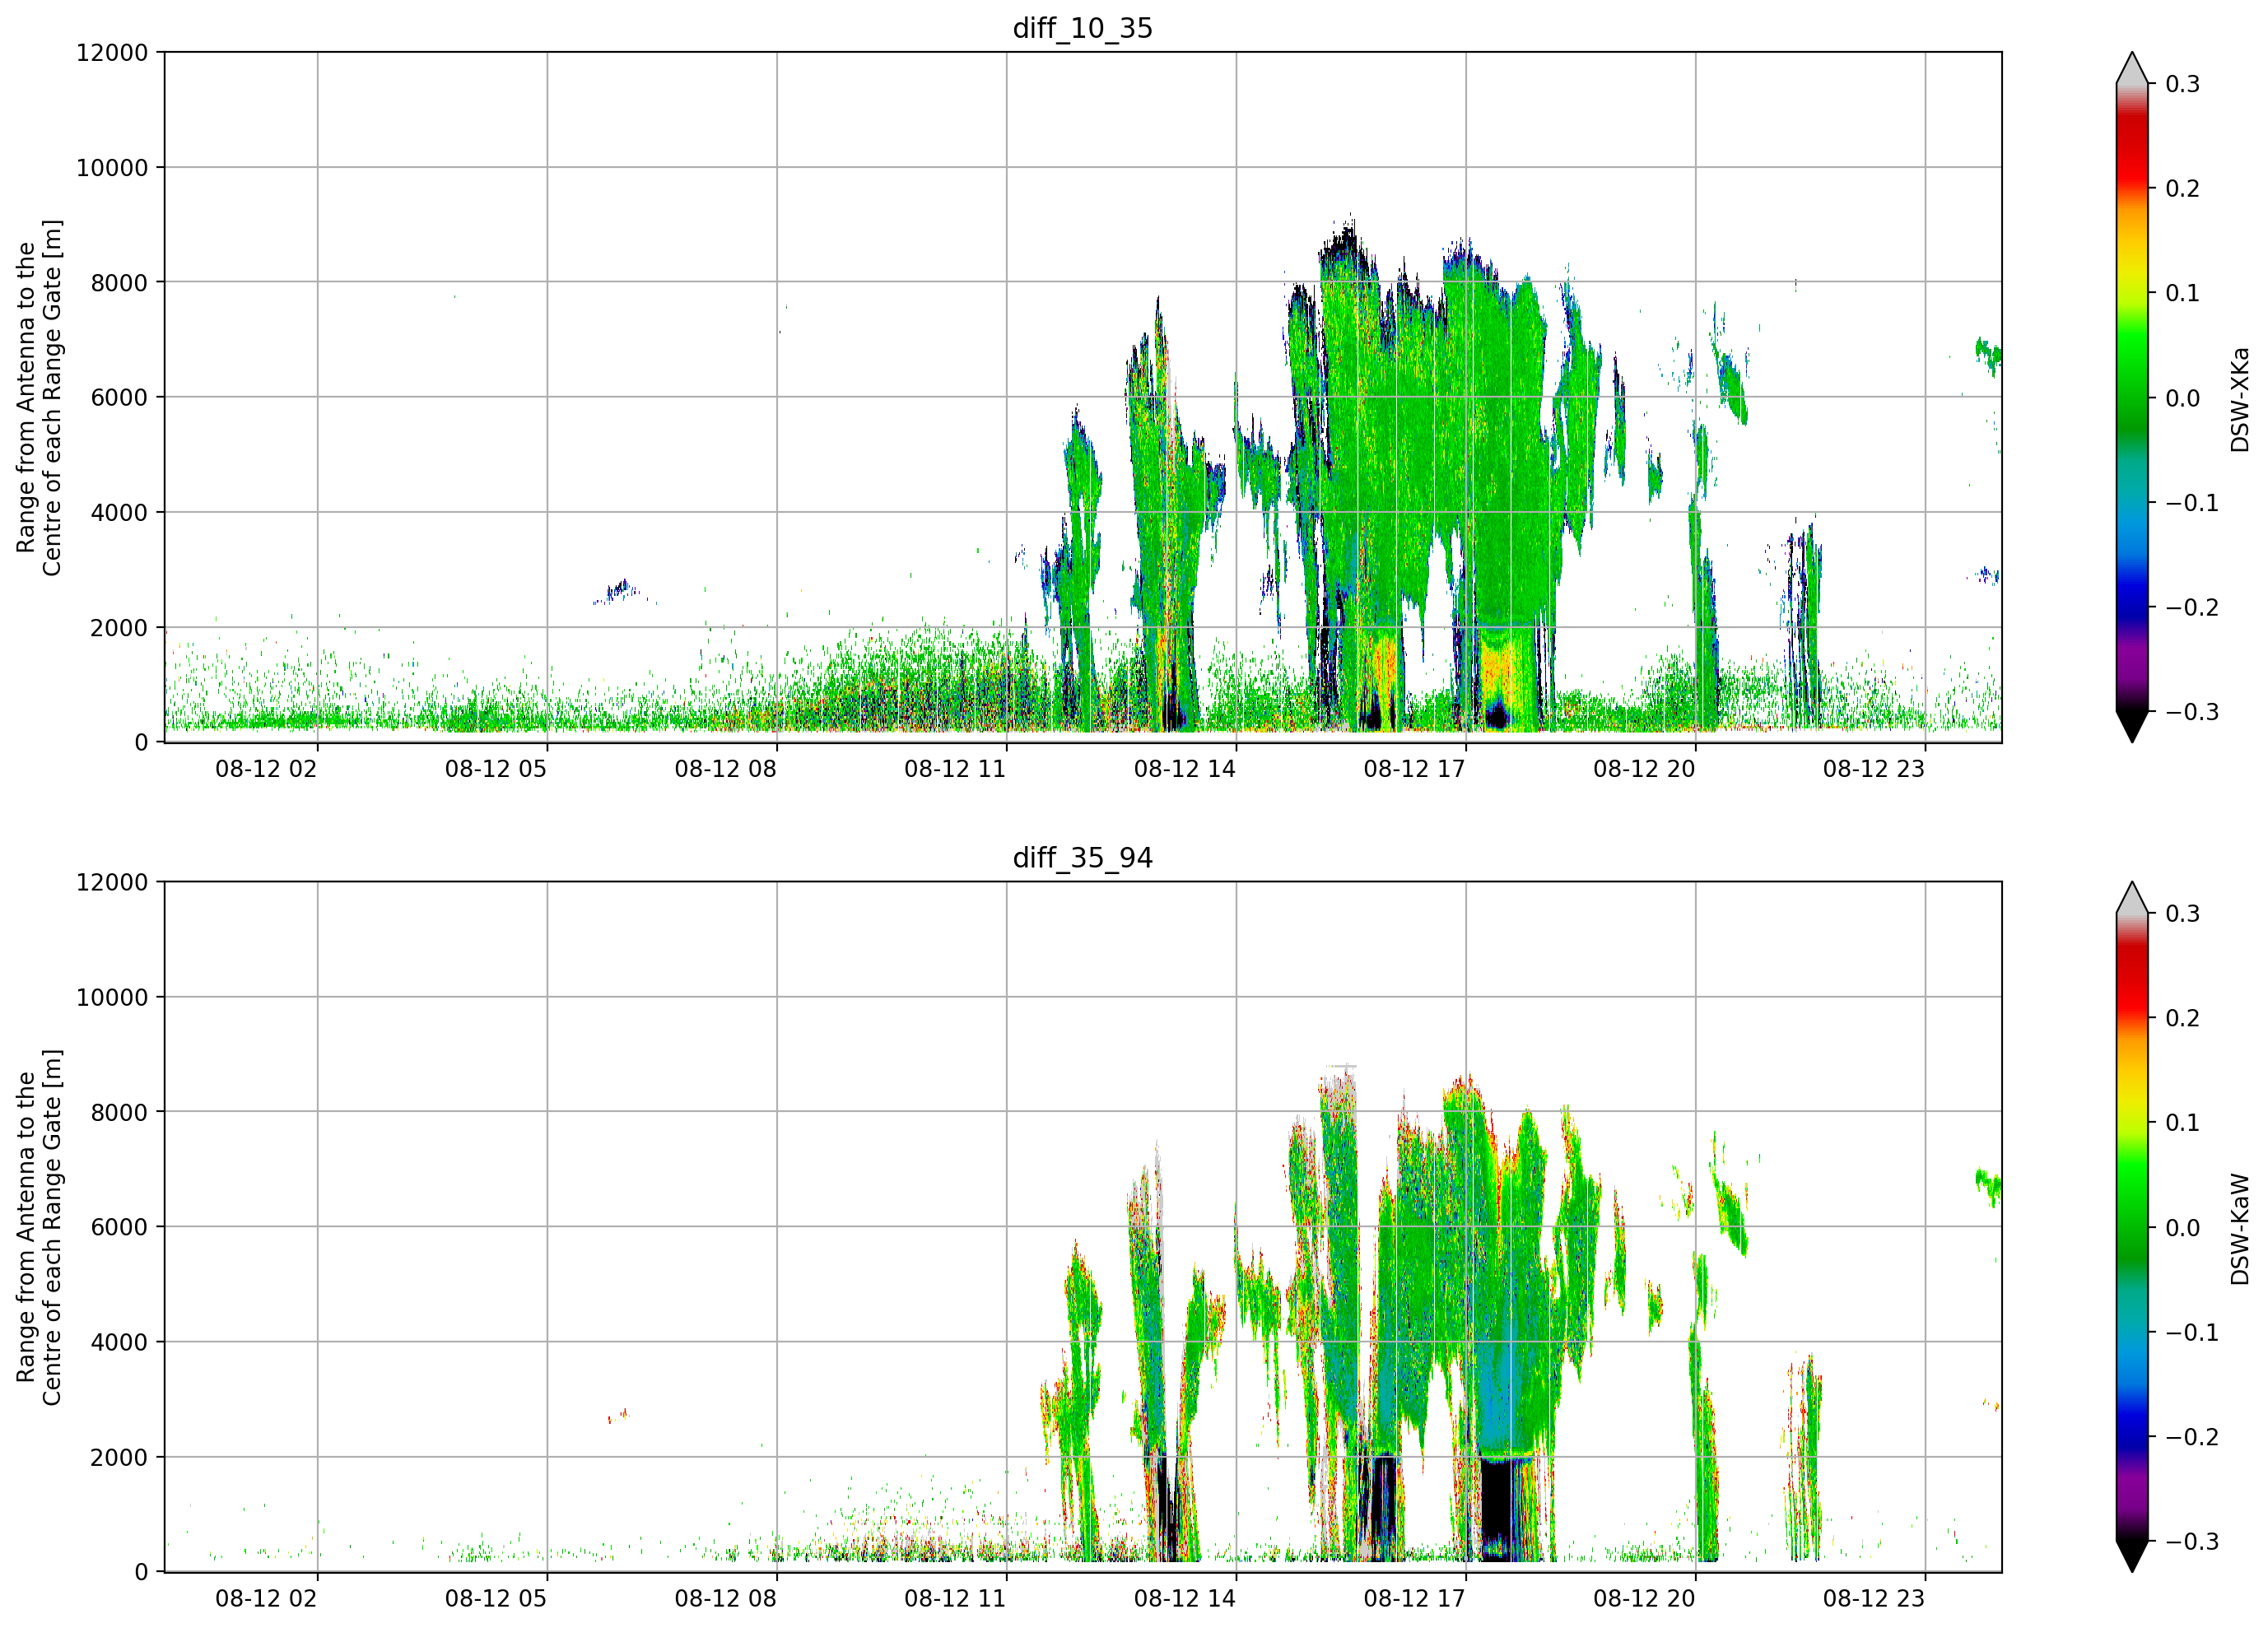Select the "08-12 02" tick under diff_35_94
This screenshot has width=2268, height=1628.
[266, 1599]
